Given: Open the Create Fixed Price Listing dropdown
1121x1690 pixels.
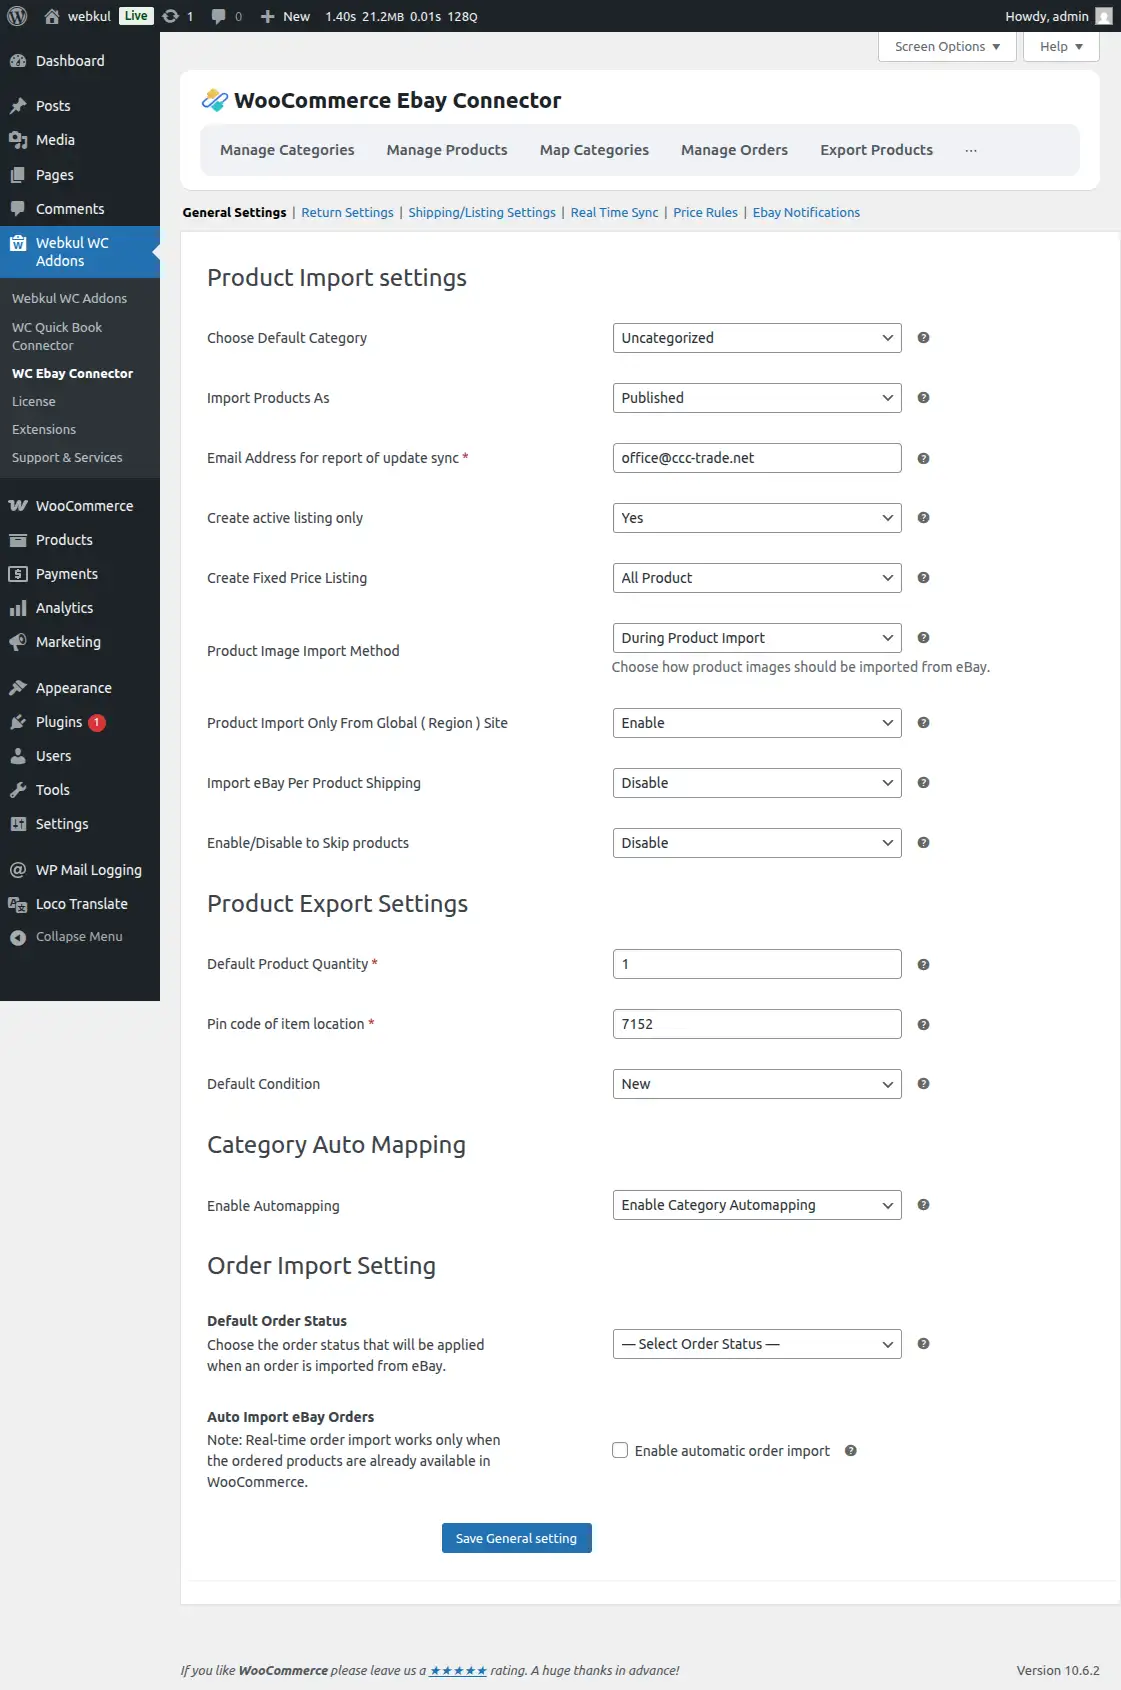Looking at the screenshot, I should tap(757, 578).
